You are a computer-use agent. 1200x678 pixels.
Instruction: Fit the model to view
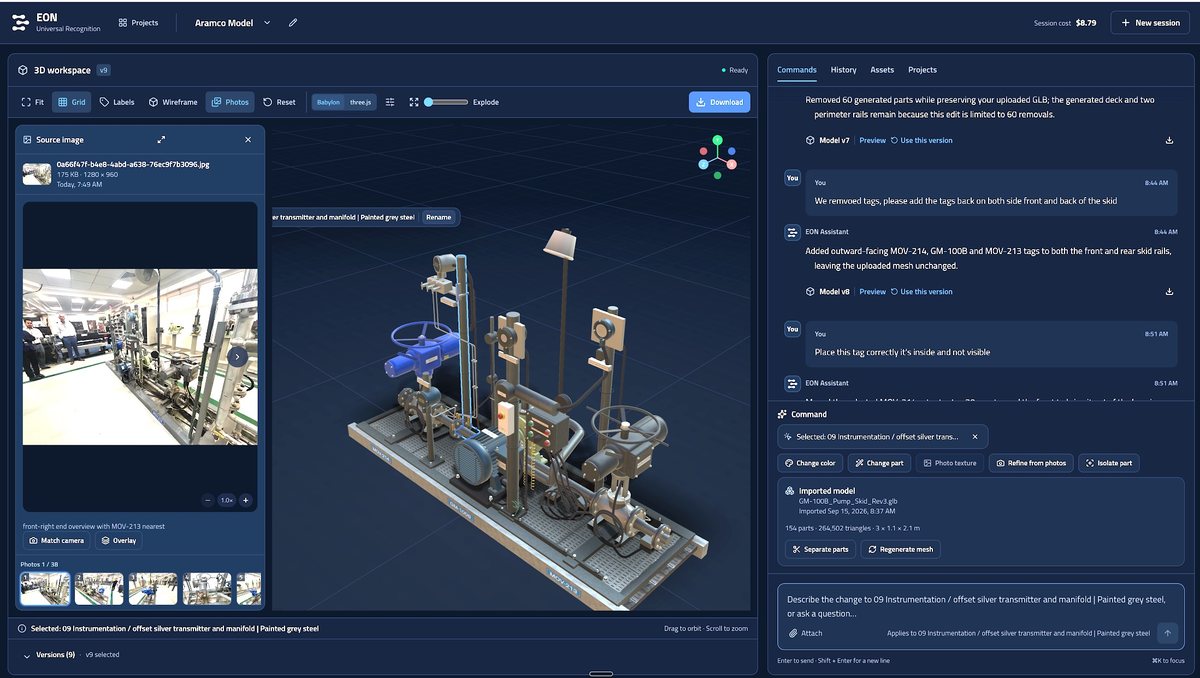(x=33, y=102)
